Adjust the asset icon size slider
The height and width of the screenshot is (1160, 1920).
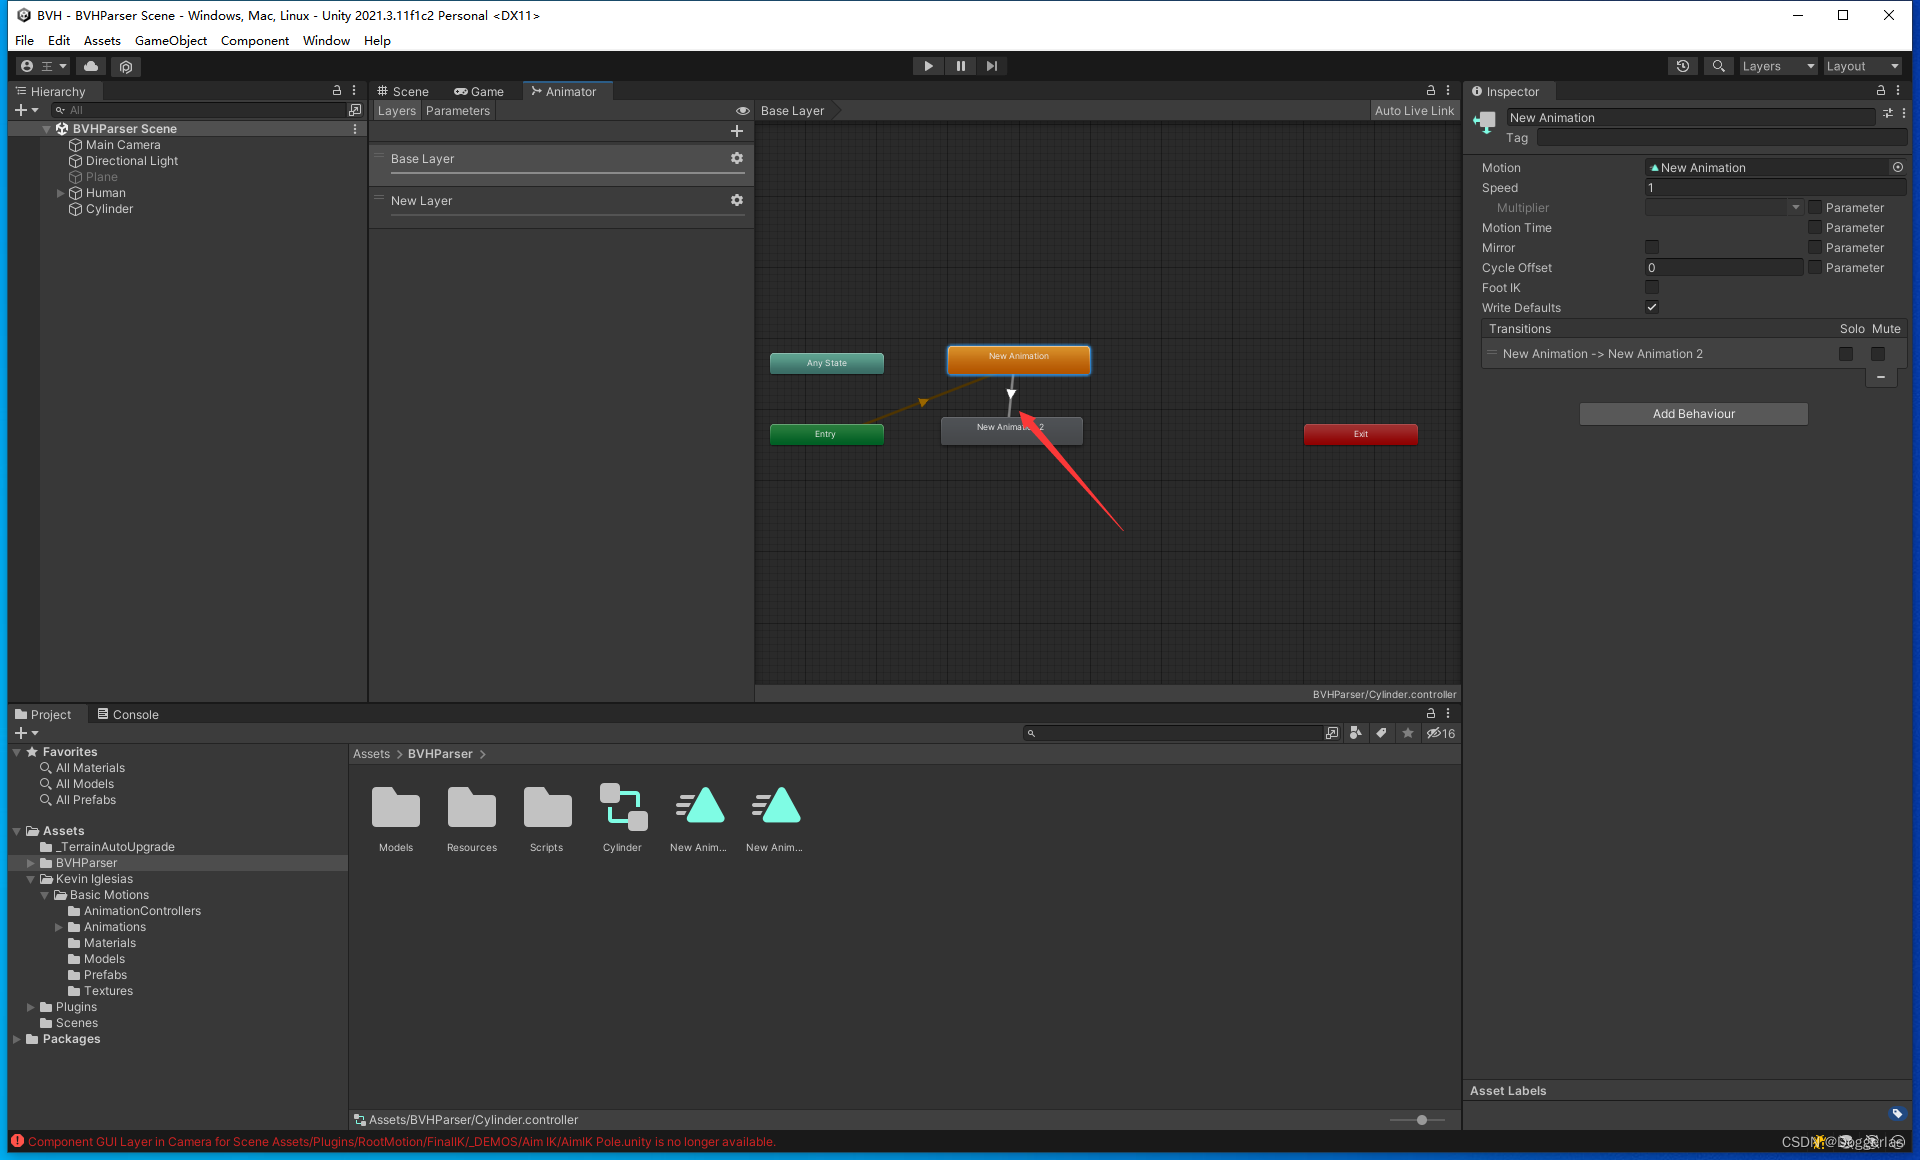[x=1421, y=1120]
